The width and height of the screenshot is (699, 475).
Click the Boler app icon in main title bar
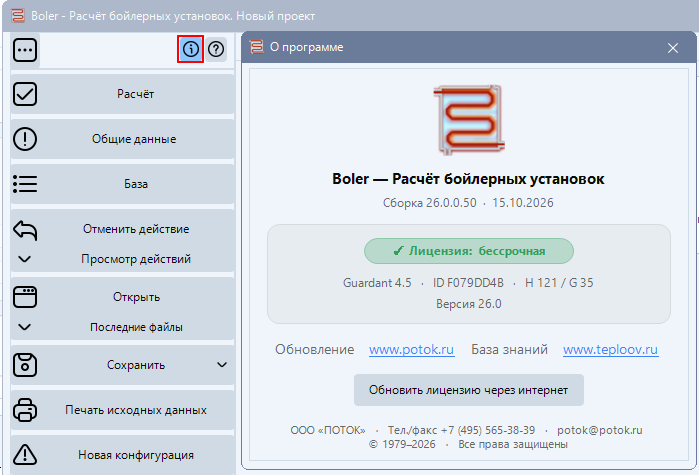coord(18,16)
